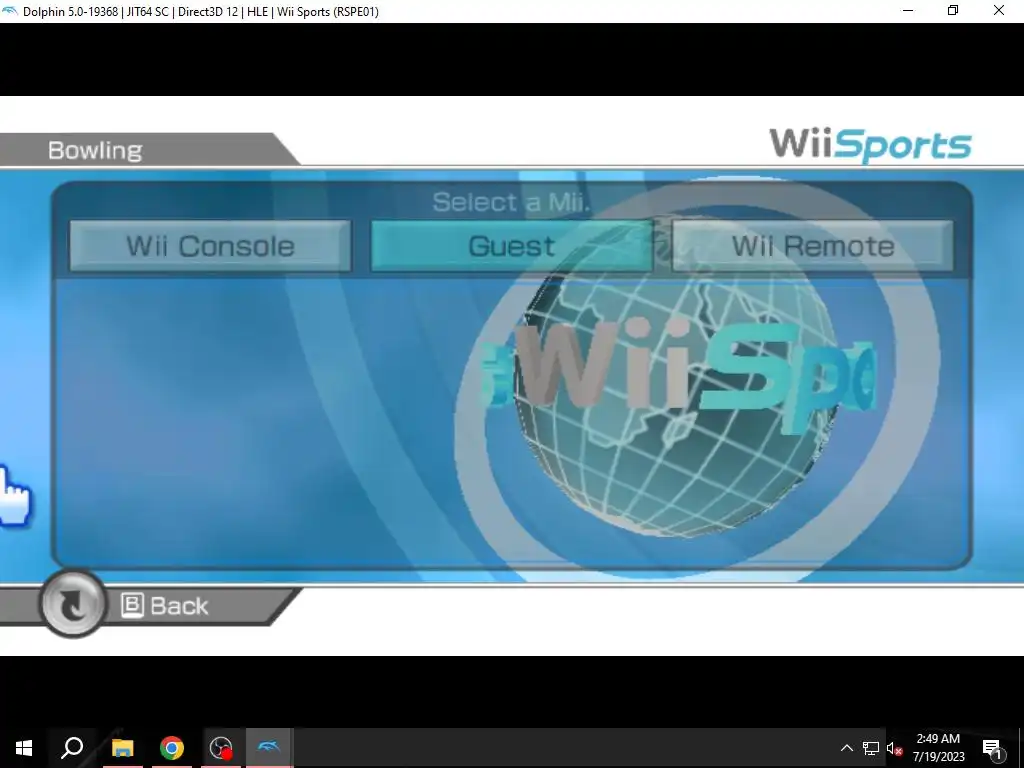The image size is (1024, 768).
Task: Minimize the Dolphin window
Action: 908,11
